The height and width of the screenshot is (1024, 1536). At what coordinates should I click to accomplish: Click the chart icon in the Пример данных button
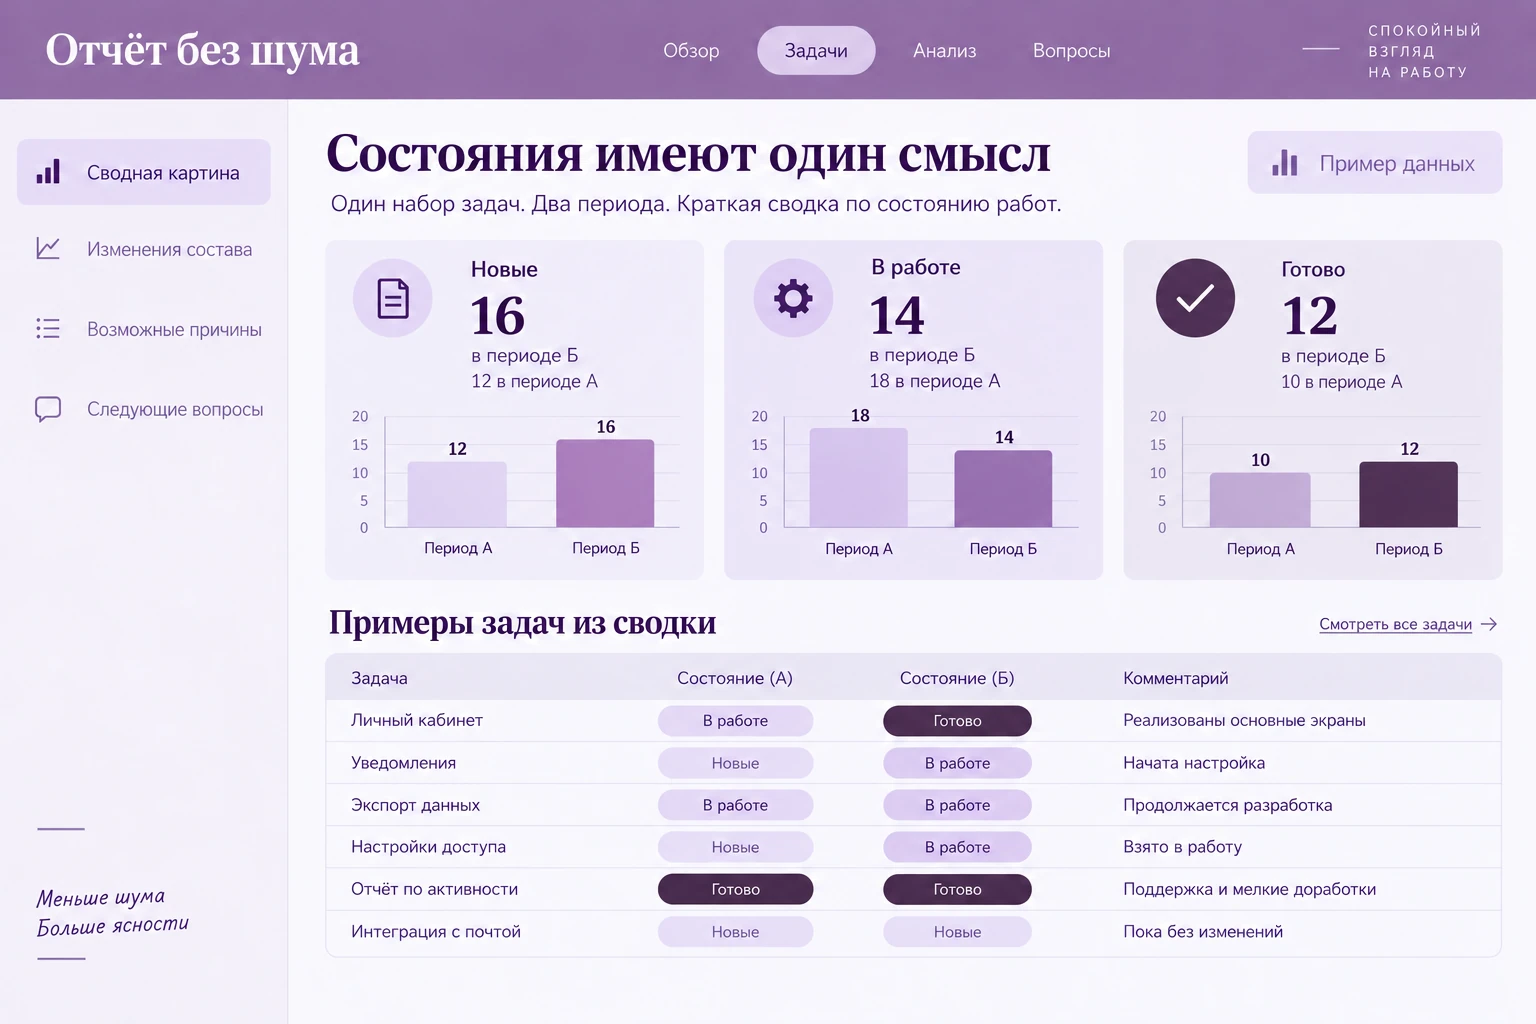[1285, 163]
